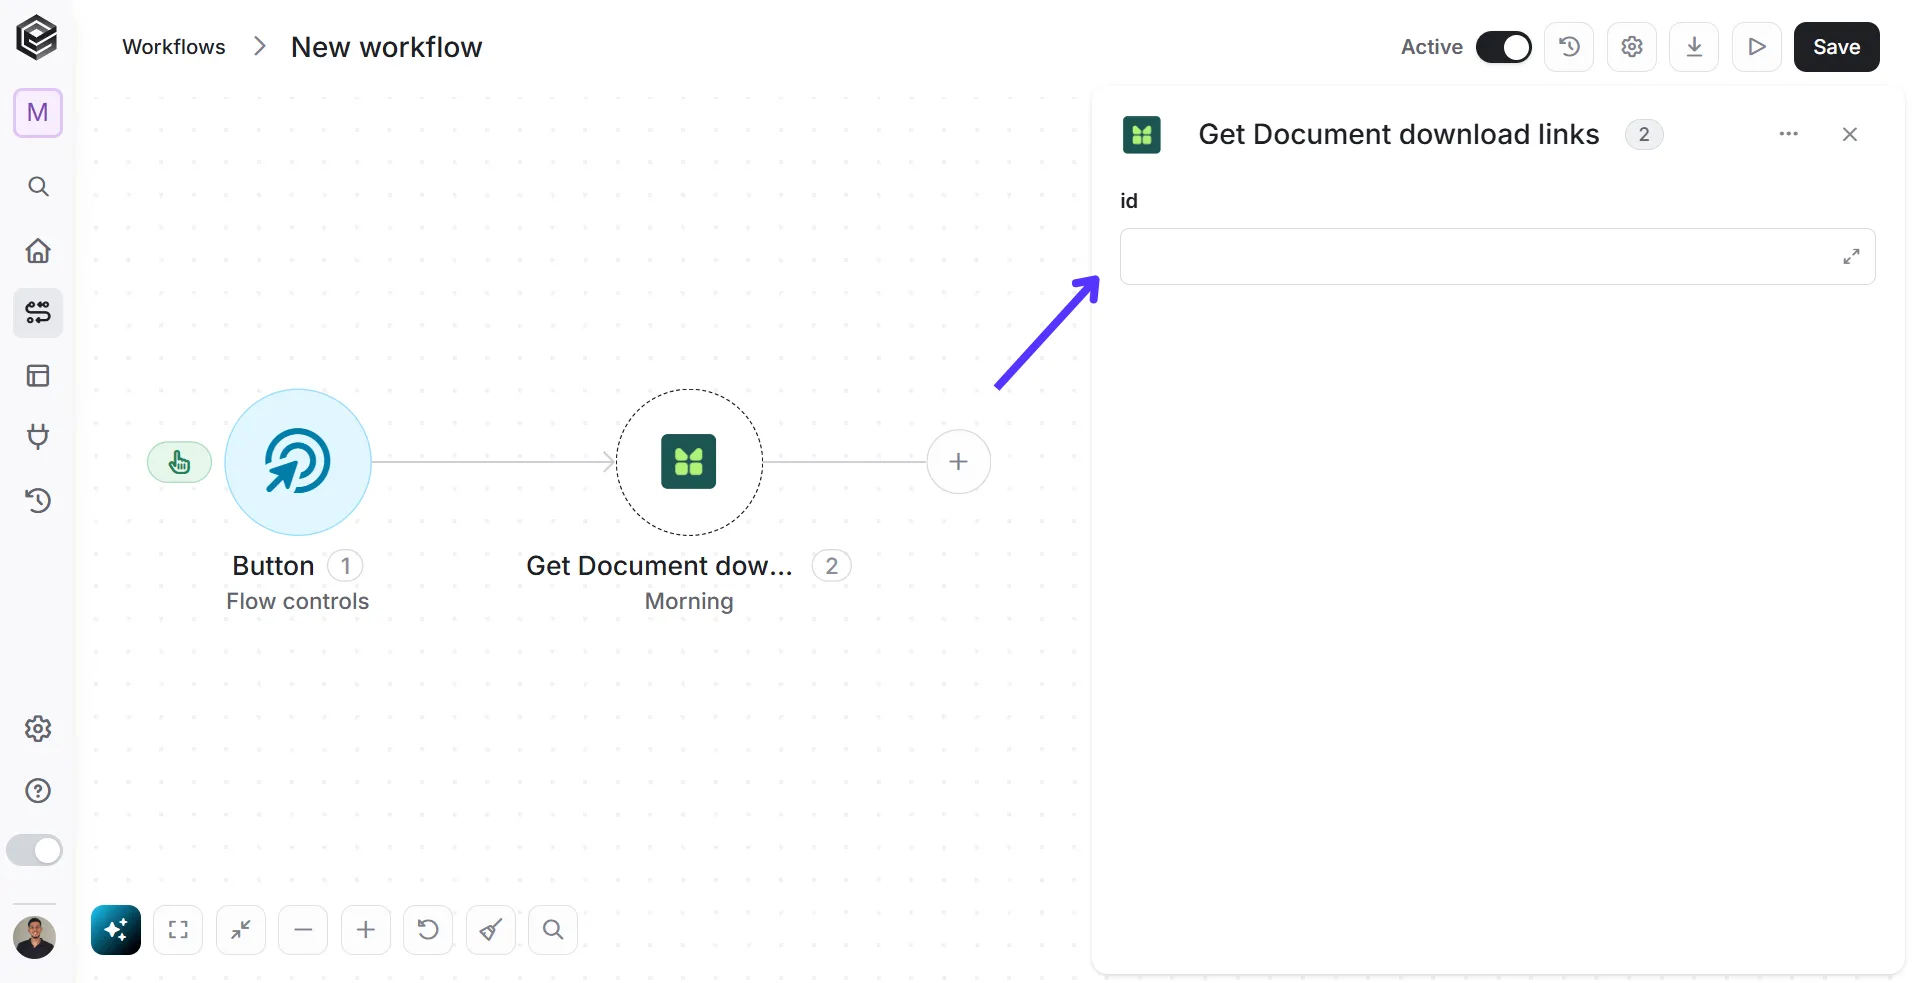1915x983 pixels.
Task: Open the AI sparkle assistant button
Action: coord(116,930)
